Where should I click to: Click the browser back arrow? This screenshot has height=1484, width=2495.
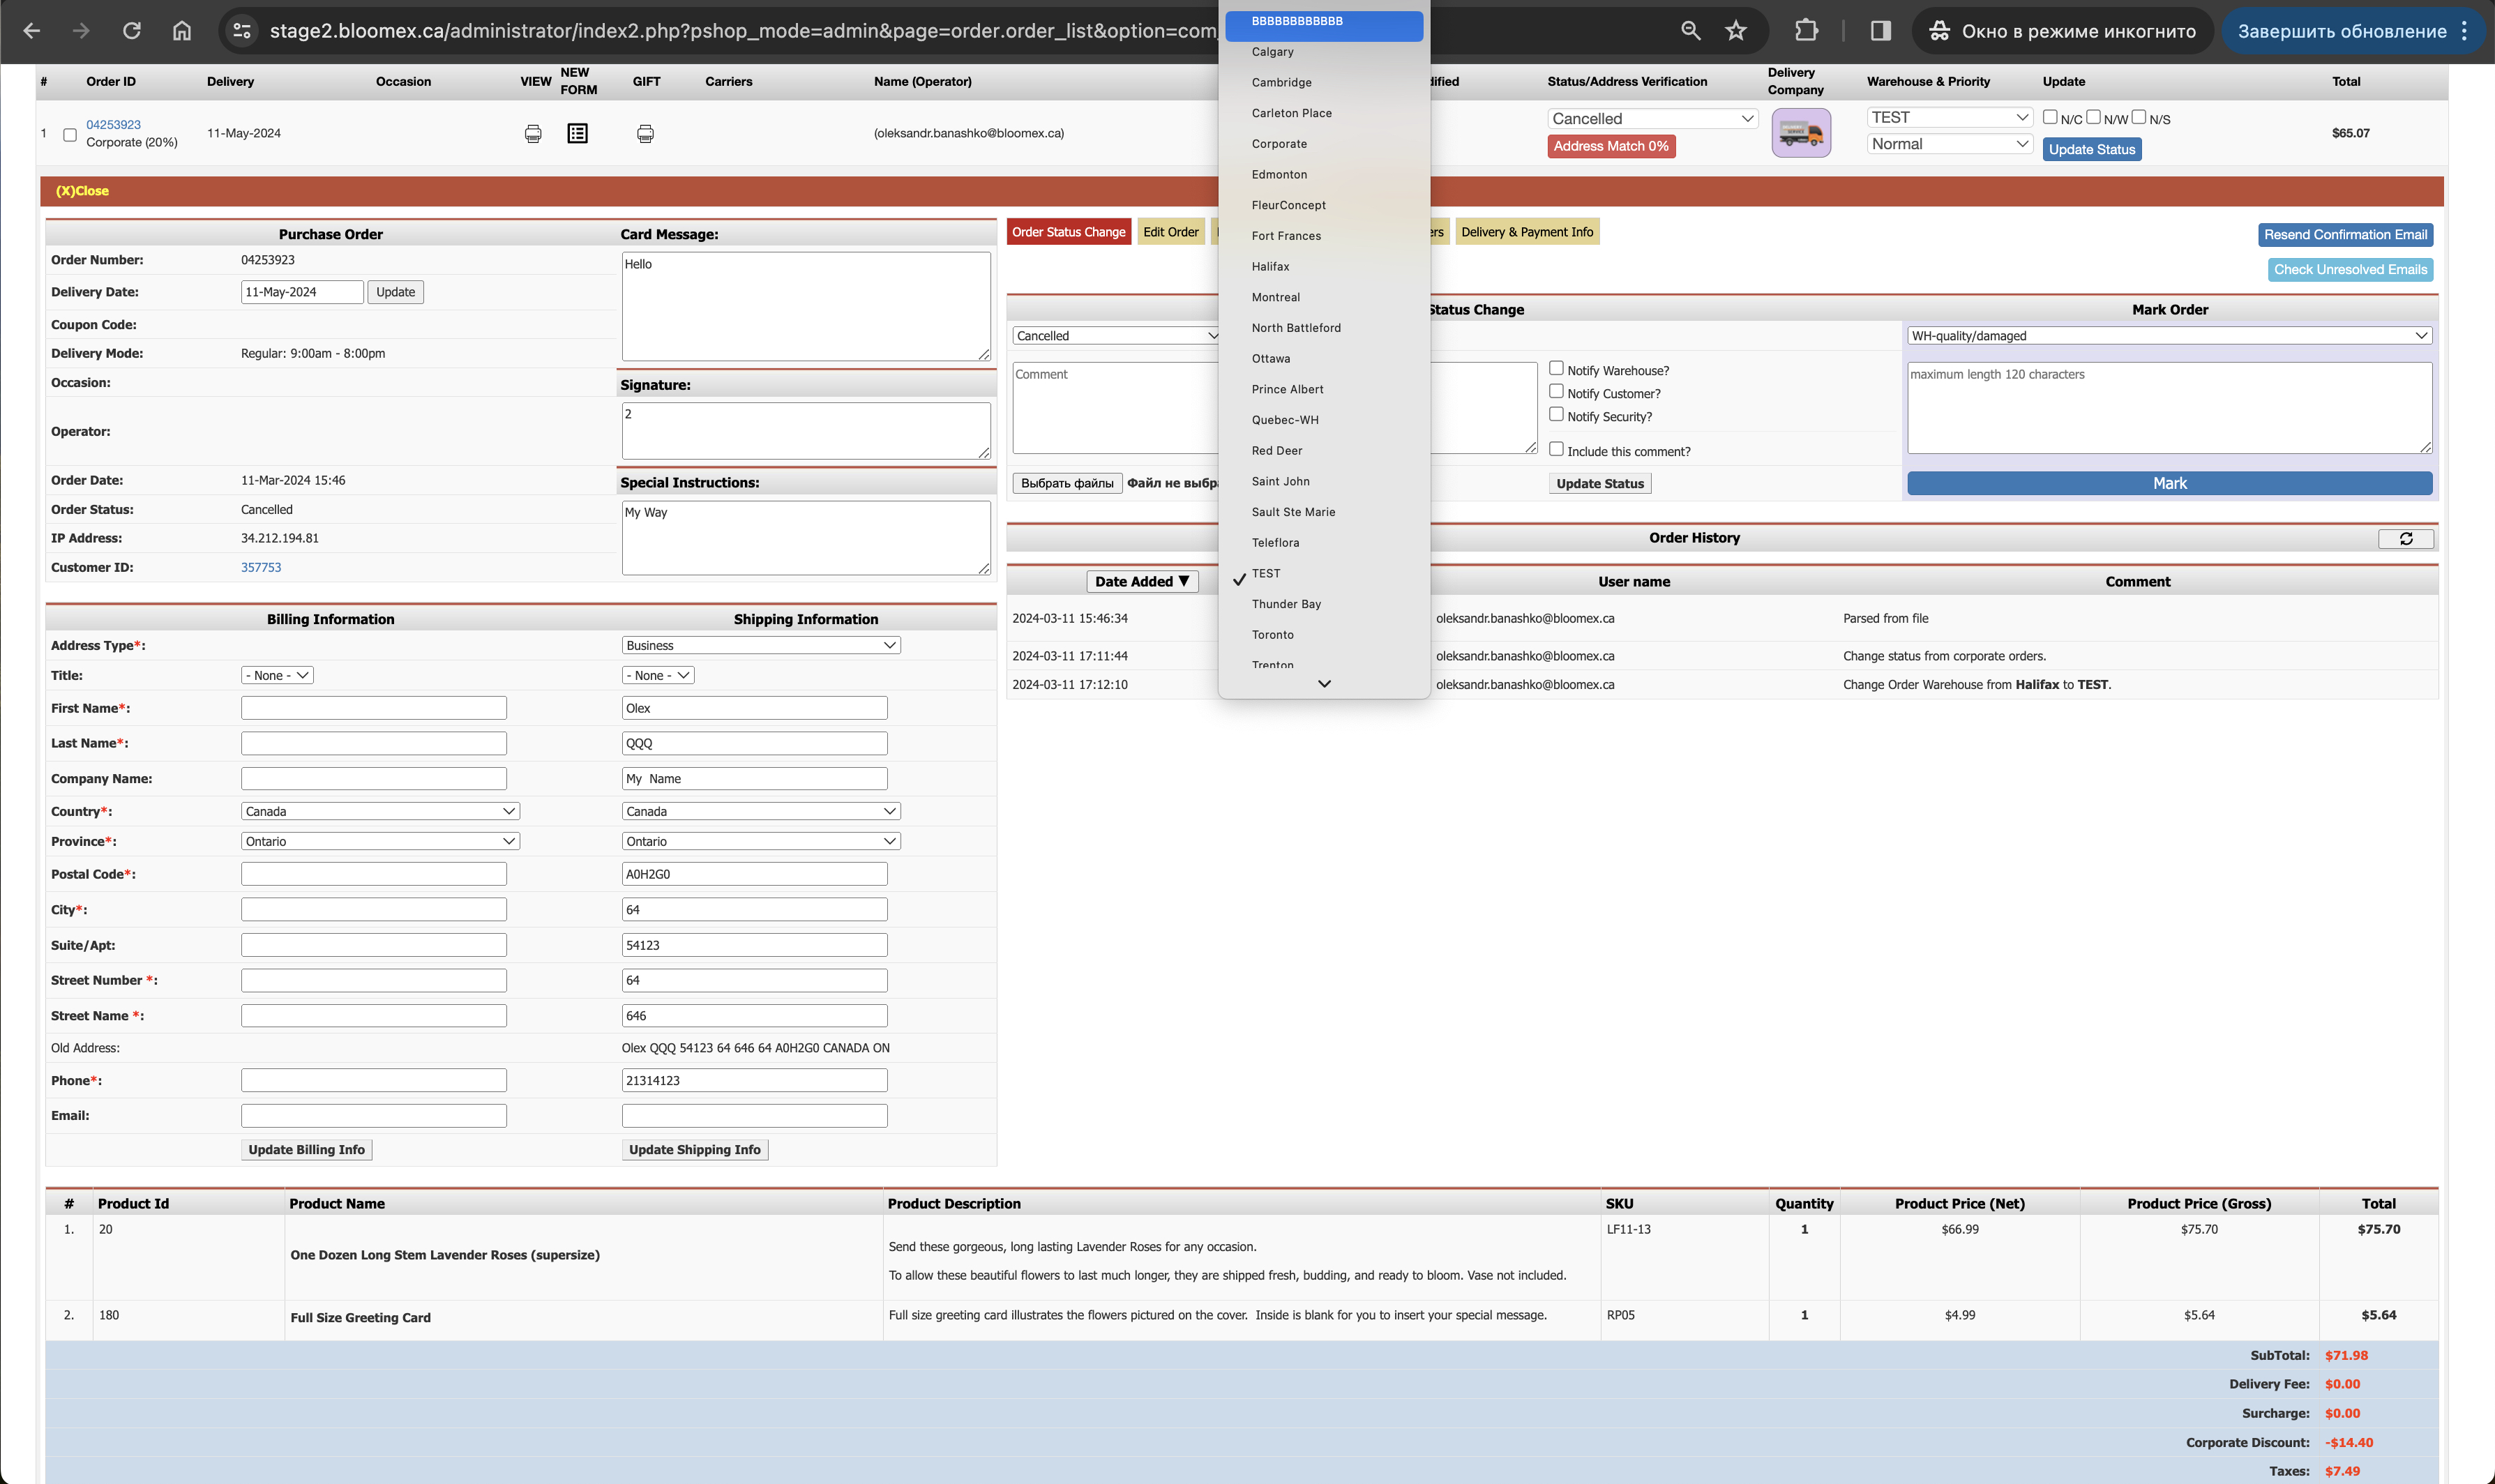coord(32,31)
